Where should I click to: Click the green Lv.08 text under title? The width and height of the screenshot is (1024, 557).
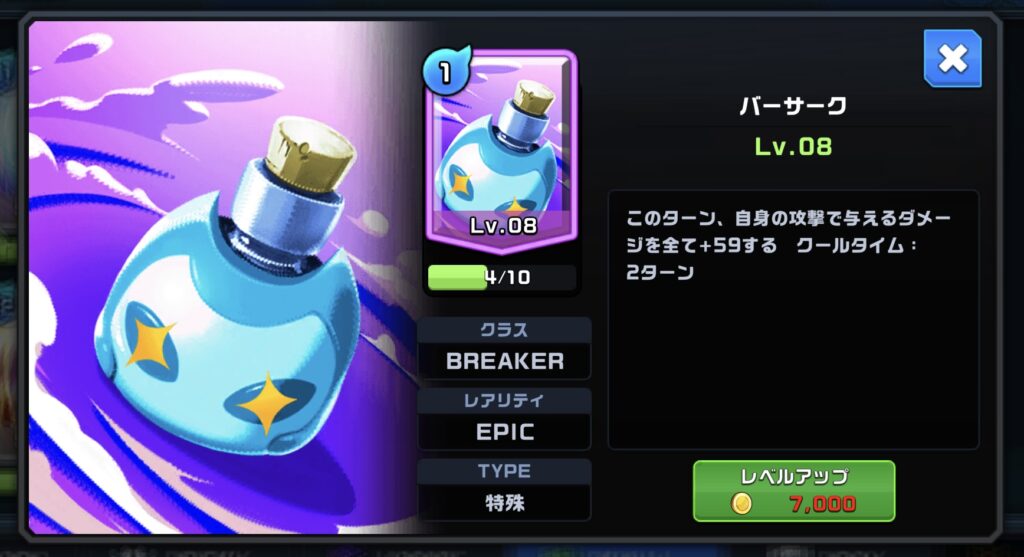793,146
